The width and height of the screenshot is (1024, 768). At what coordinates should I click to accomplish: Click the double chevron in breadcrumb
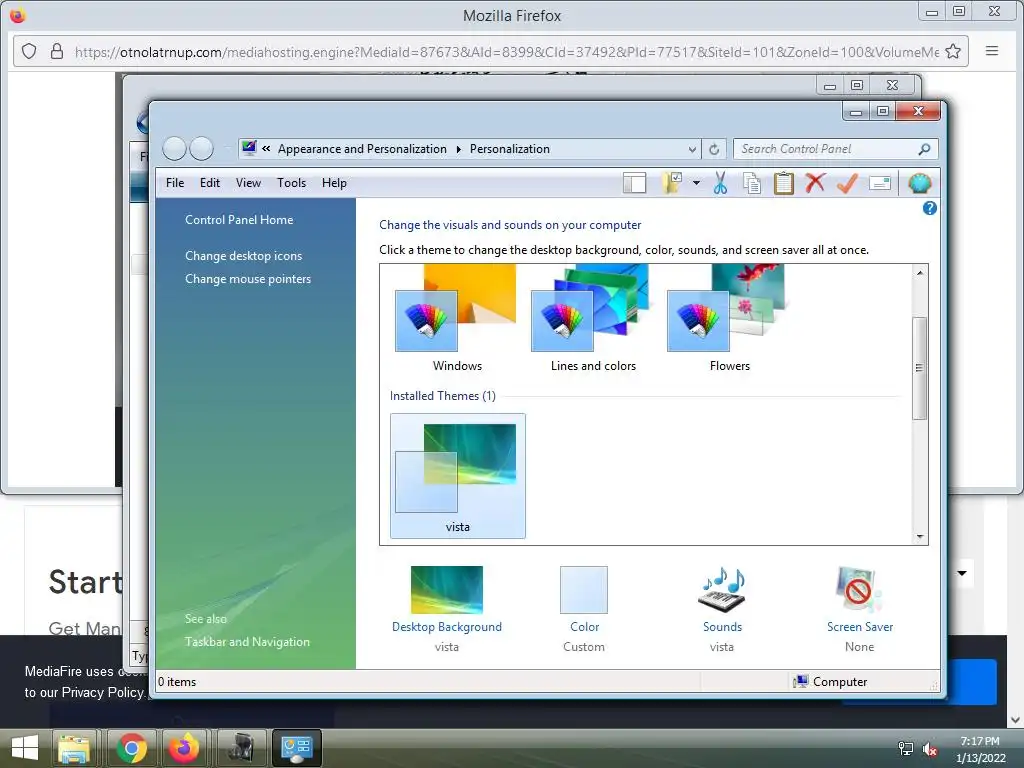coord(266,149)
